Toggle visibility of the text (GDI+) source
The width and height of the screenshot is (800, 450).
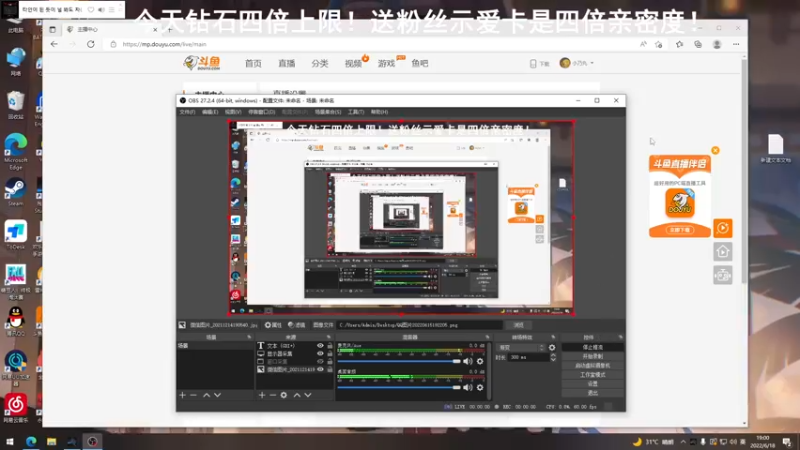(x=320, y=345)
